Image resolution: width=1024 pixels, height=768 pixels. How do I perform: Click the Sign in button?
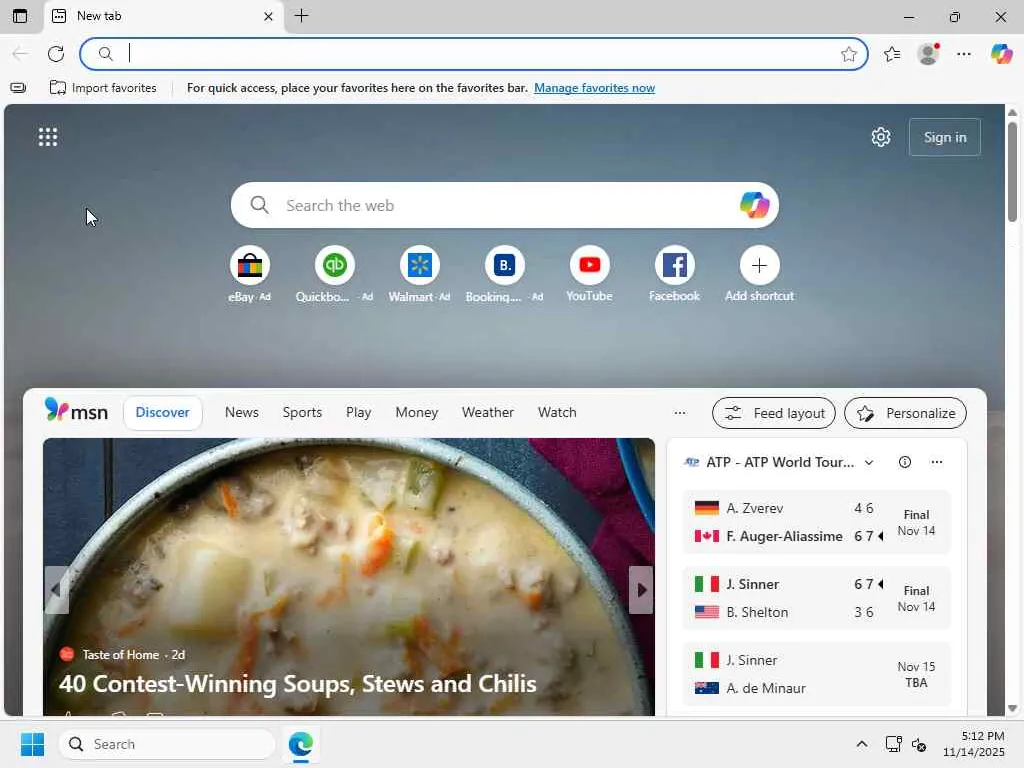point(944,137)
